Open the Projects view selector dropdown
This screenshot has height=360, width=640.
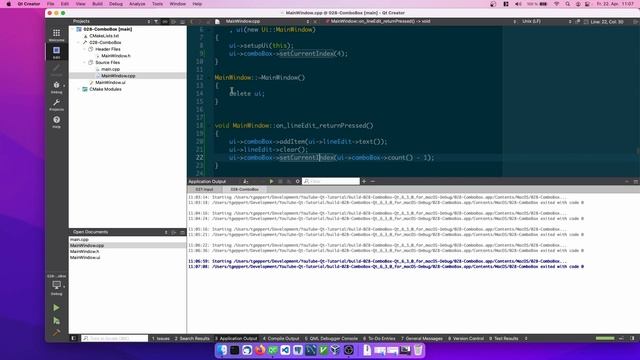click(111, 21)
